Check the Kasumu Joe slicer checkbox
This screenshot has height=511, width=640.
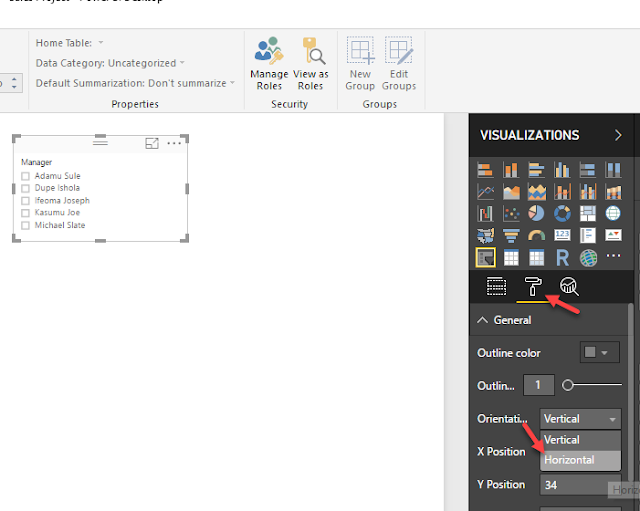[x=25, y=213]
